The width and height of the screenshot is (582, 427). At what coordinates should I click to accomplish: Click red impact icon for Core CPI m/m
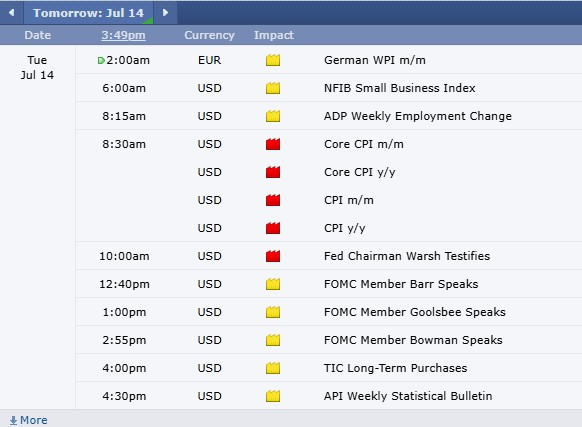tap(273, 144)
